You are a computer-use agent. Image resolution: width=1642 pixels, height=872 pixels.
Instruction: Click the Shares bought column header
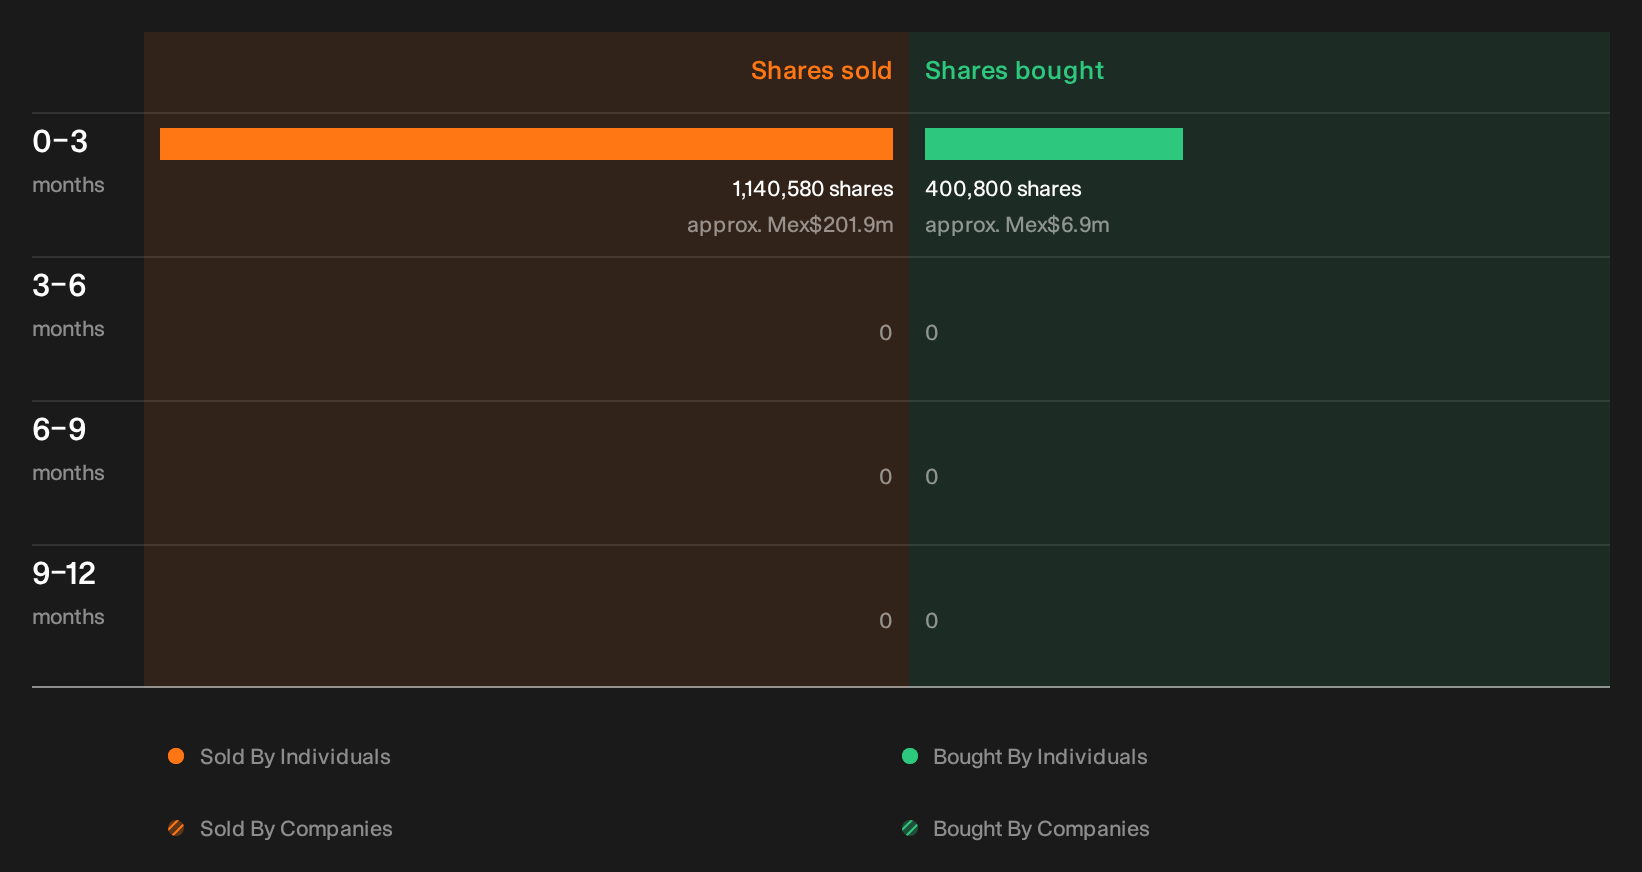1014,71
